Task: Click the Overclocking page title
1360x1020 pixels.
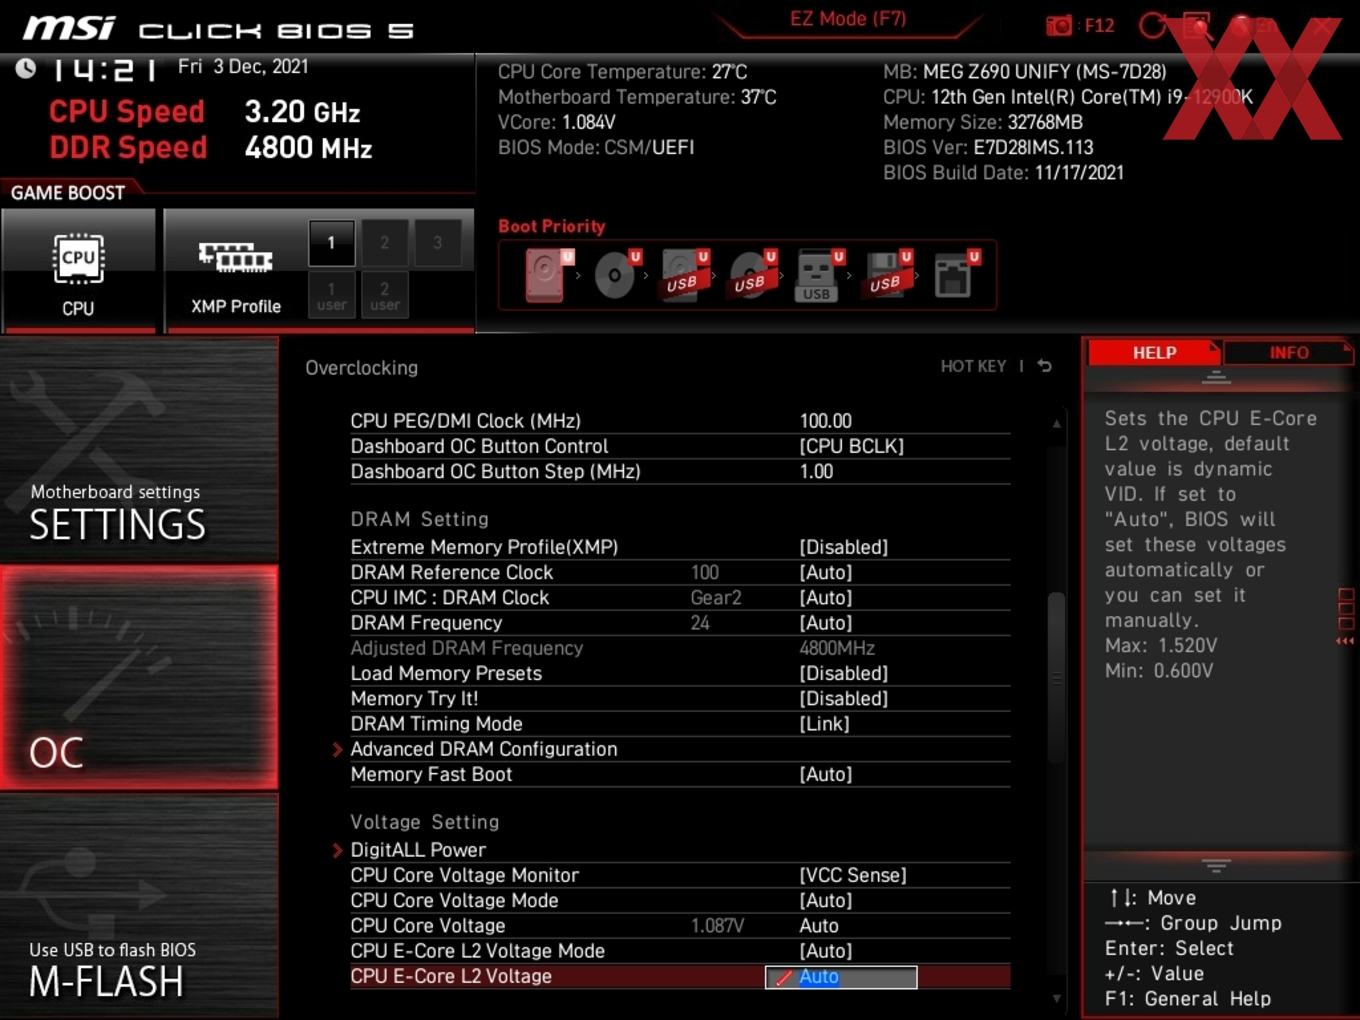Action: (x=362, y=367)
